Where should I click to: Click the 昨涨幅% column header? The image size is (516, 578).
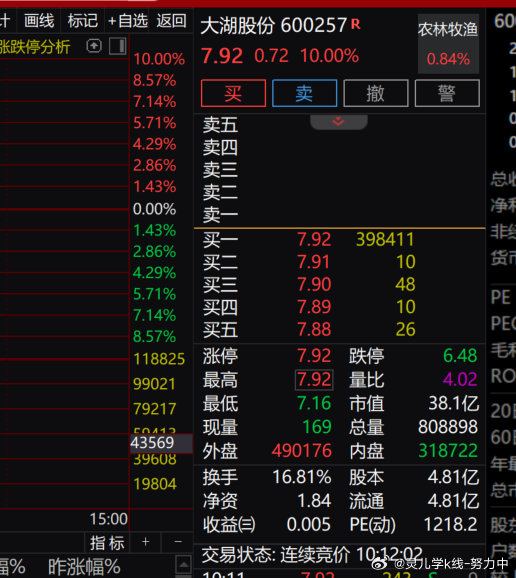pos(84,567)
